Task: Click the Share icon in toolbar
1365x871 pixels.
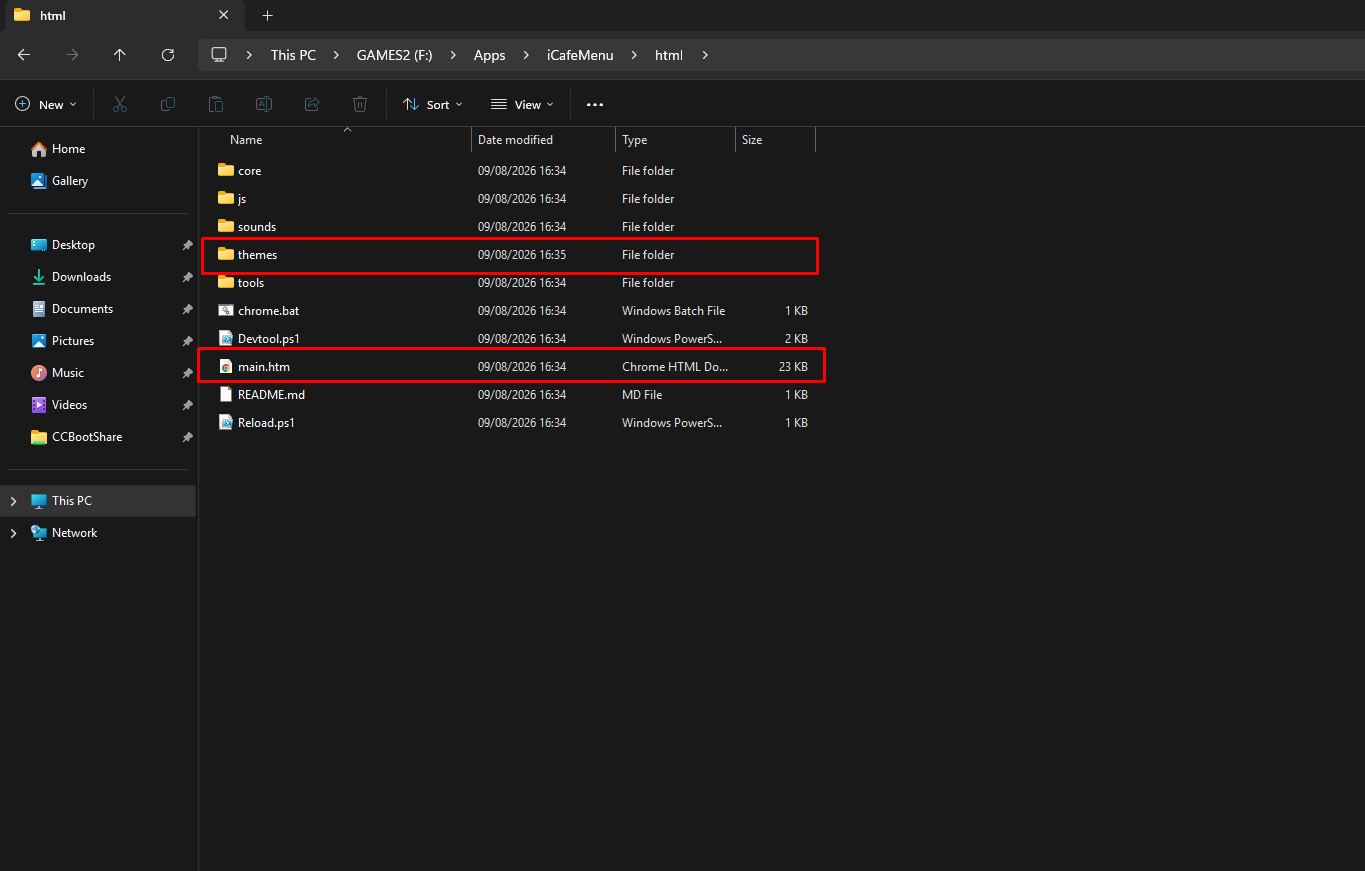Action: point(312,104)
